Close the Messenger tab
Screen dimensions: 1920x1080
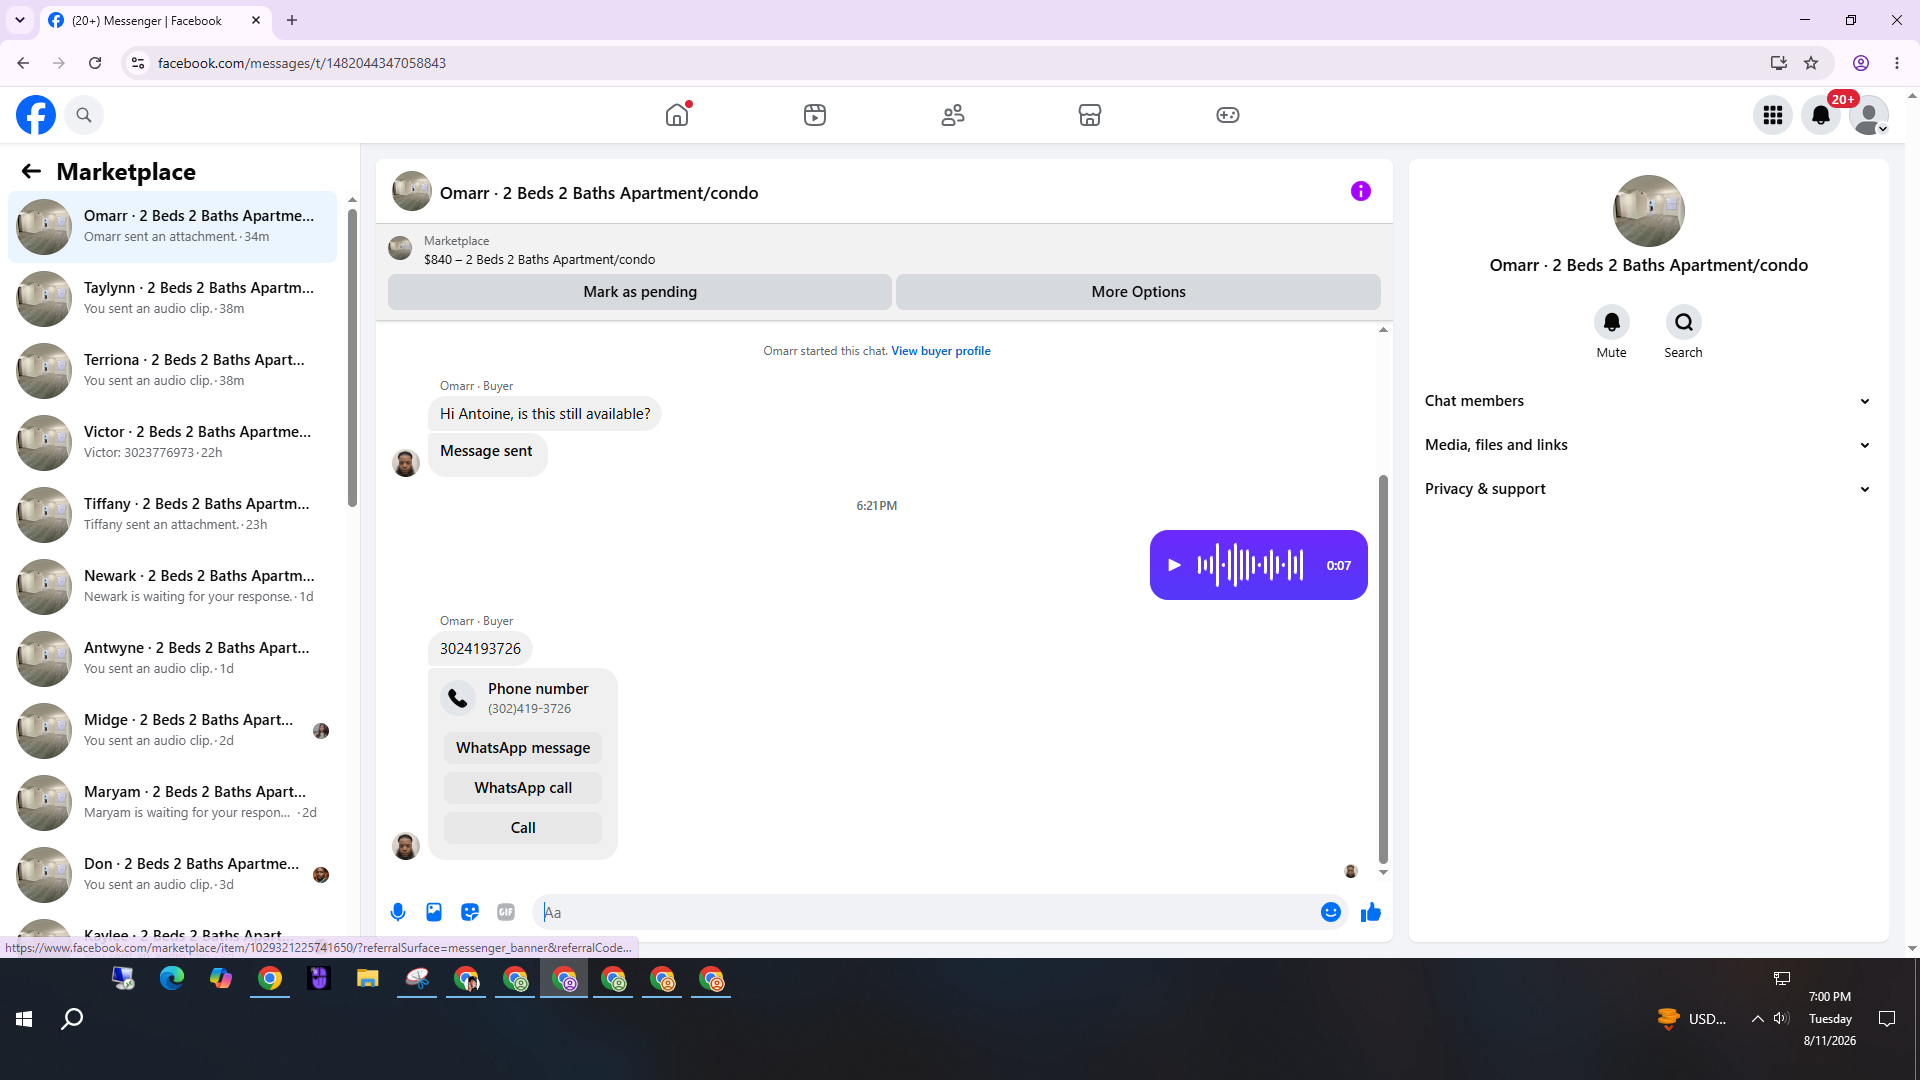[256, 20]
